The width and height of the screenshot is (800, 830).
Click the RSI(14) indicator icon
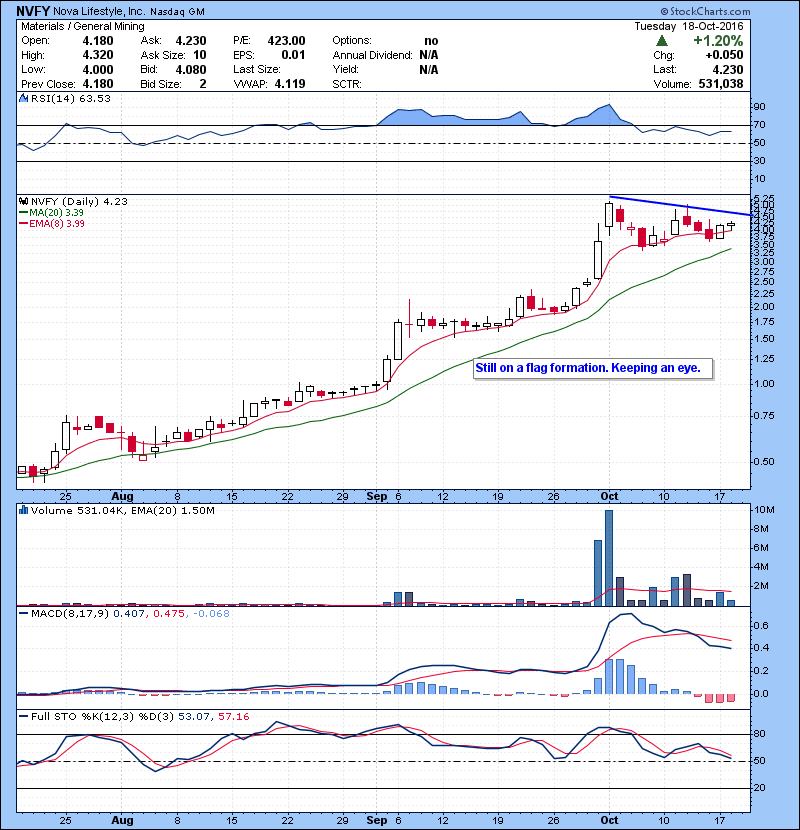click(x=23, y=98)
